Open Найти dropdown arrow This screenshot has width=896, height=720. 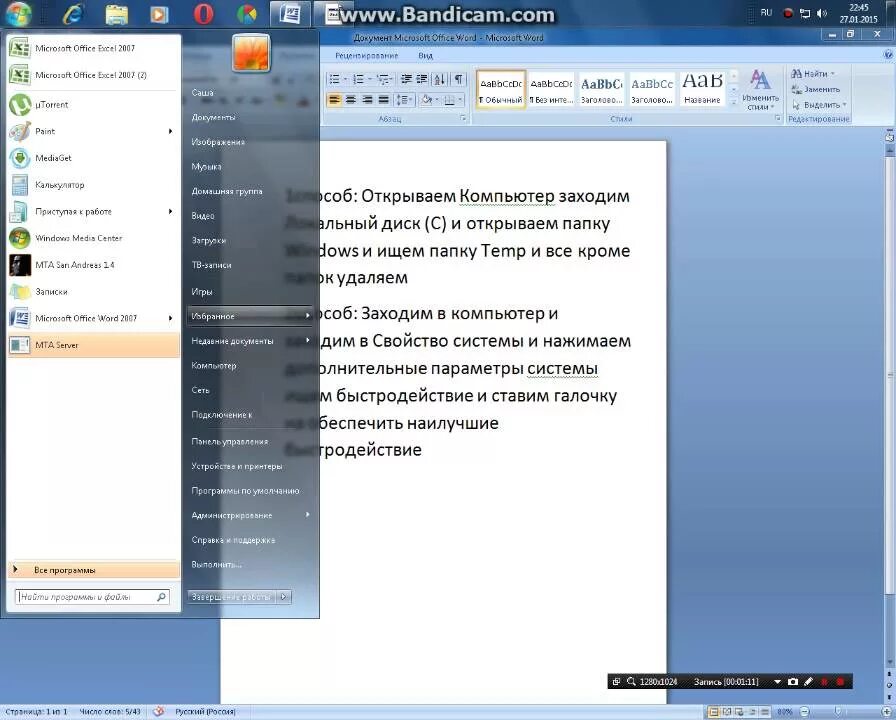833,74
